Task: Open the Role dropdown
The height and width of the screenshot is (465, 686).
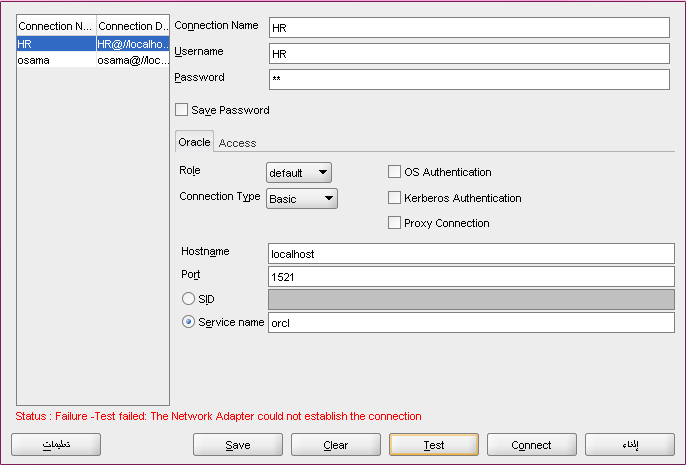Action: (x=298, y=173)
